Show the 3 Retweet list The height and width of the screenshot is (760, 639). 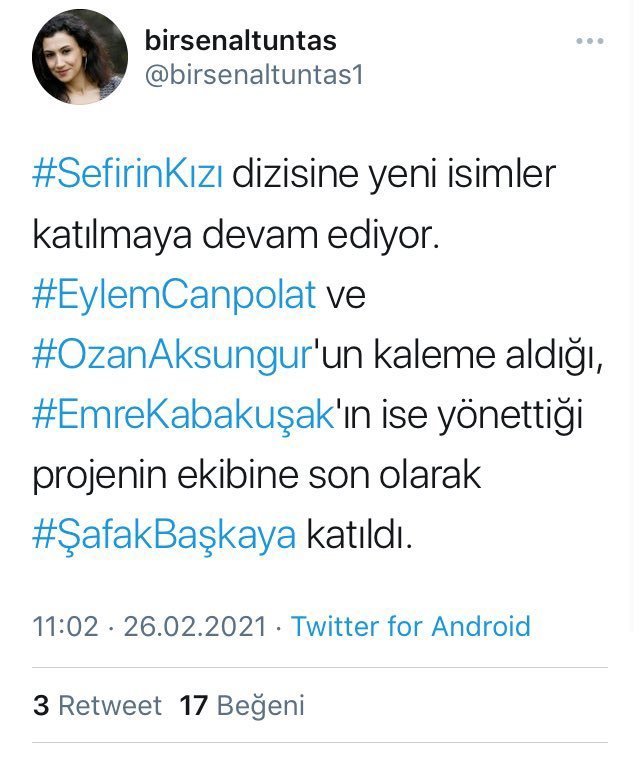(x=97, y=705)
